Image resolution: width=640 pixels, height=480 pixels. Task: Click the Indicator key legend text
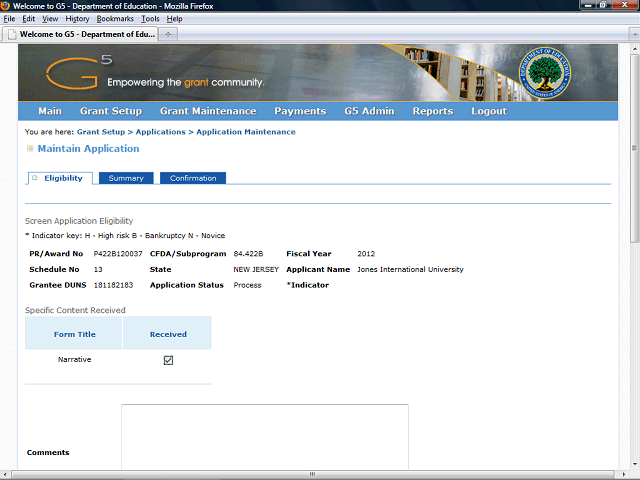(125, 236)
